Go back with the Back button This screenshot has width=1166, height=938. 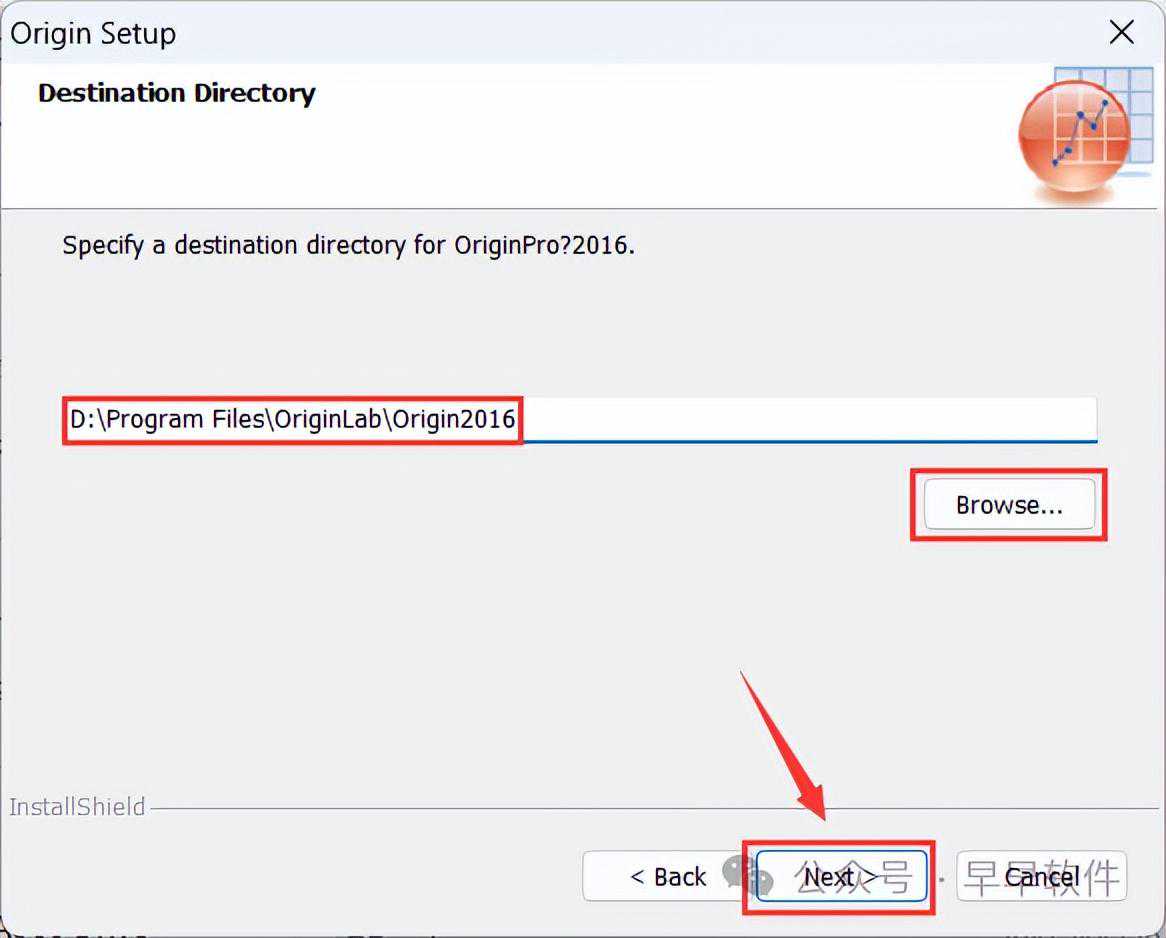pos(667,877)
